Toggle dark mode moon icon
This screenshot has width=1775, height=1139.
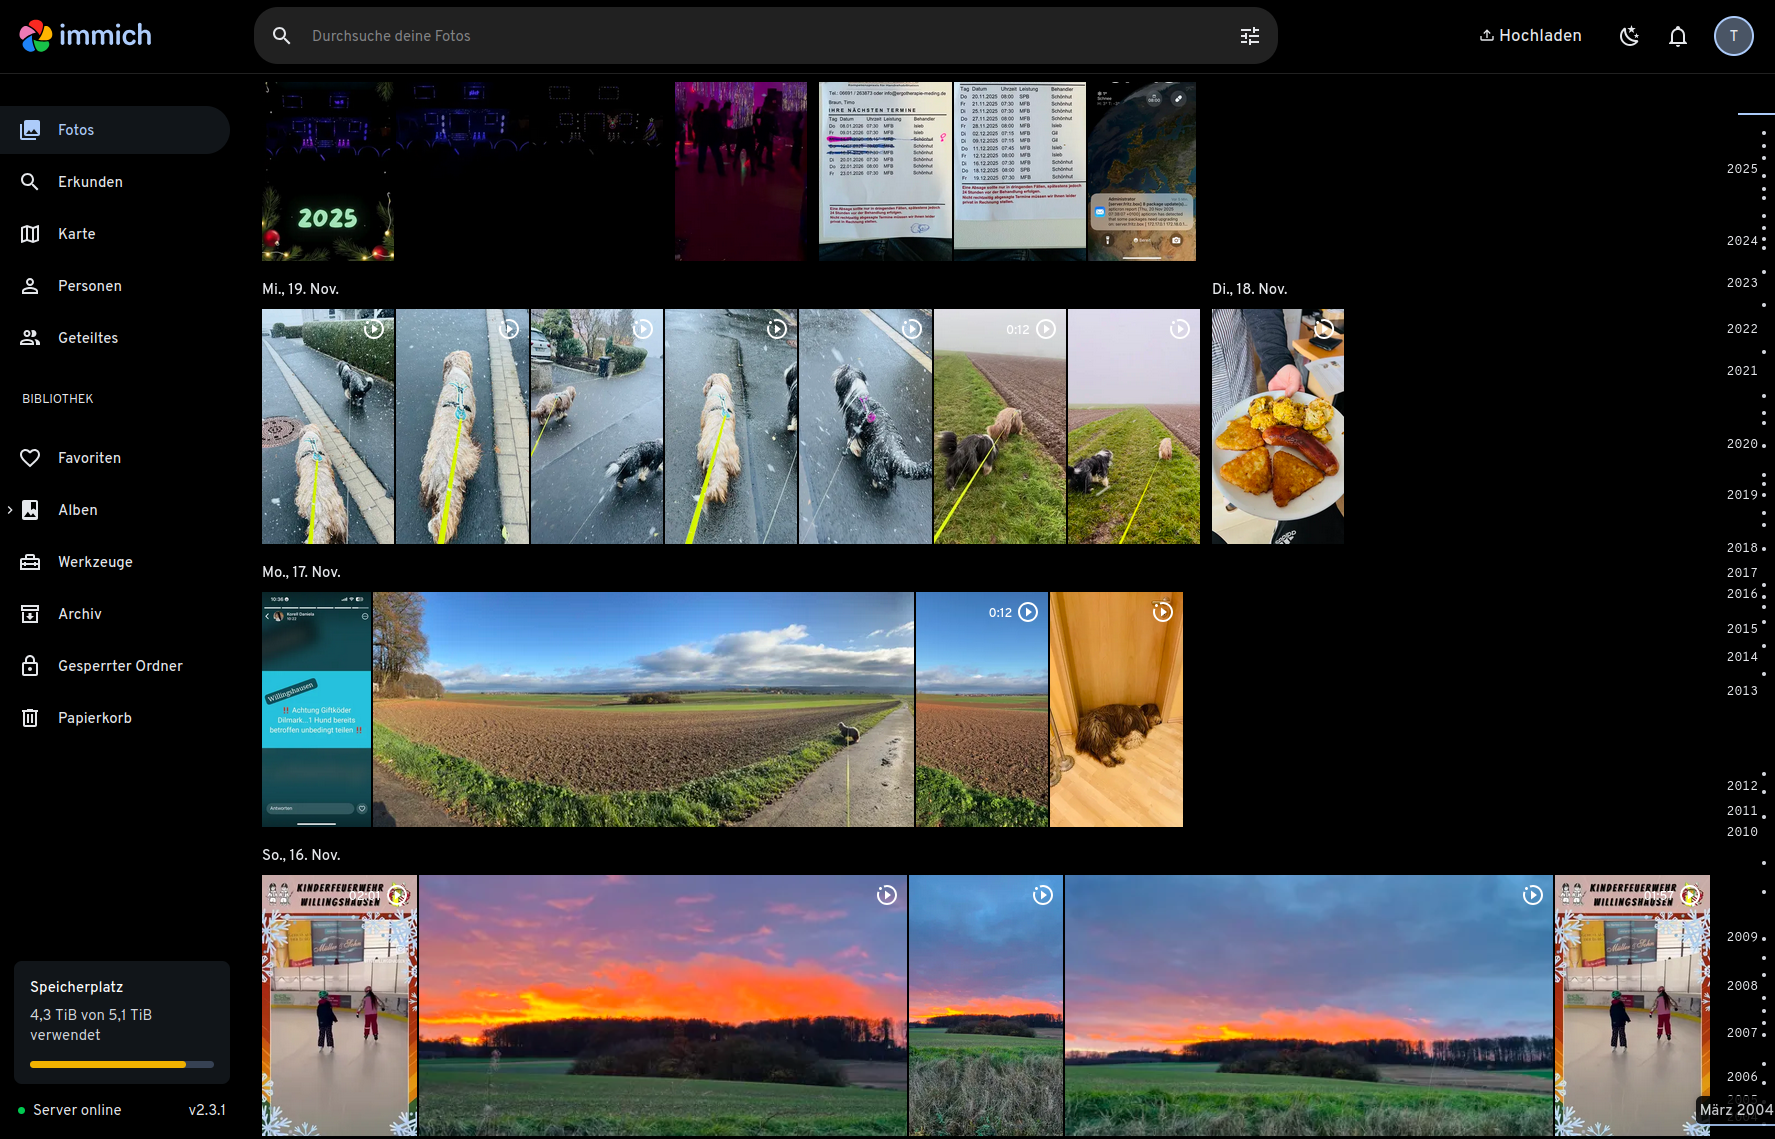pyautogui.click(x=1629, y=36)
